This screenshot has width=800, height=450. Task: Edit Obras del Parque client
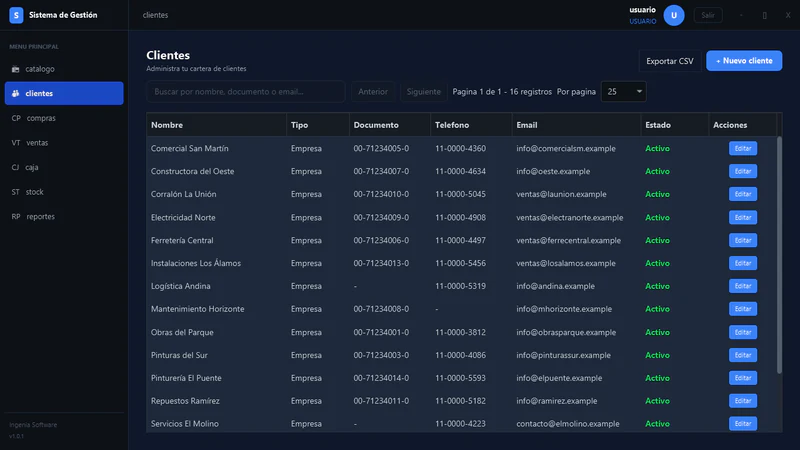(x=743, y=332)
